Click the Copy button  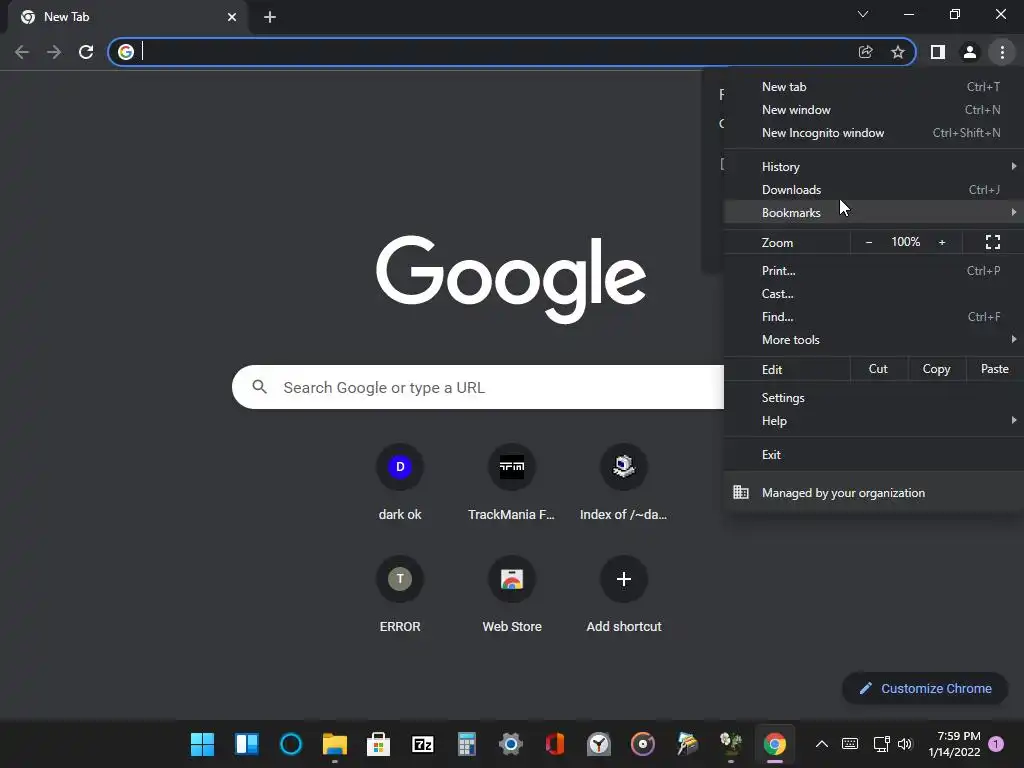click(x=936, y=369)
